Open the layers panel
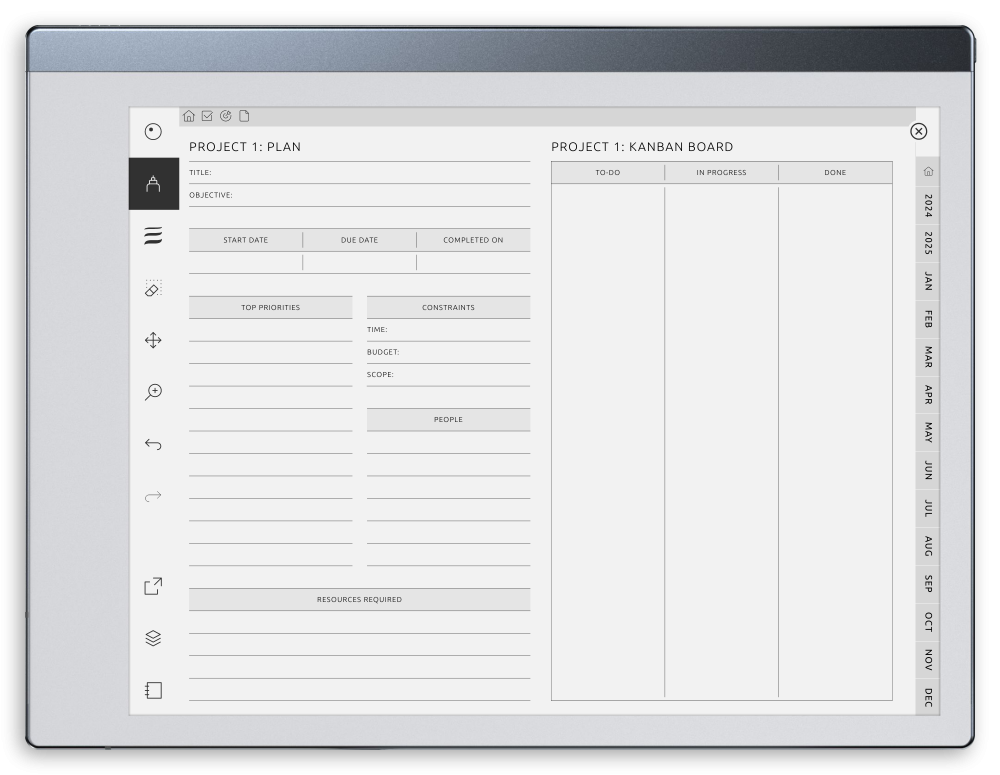Screen dimensions: 1000x775 153,638
